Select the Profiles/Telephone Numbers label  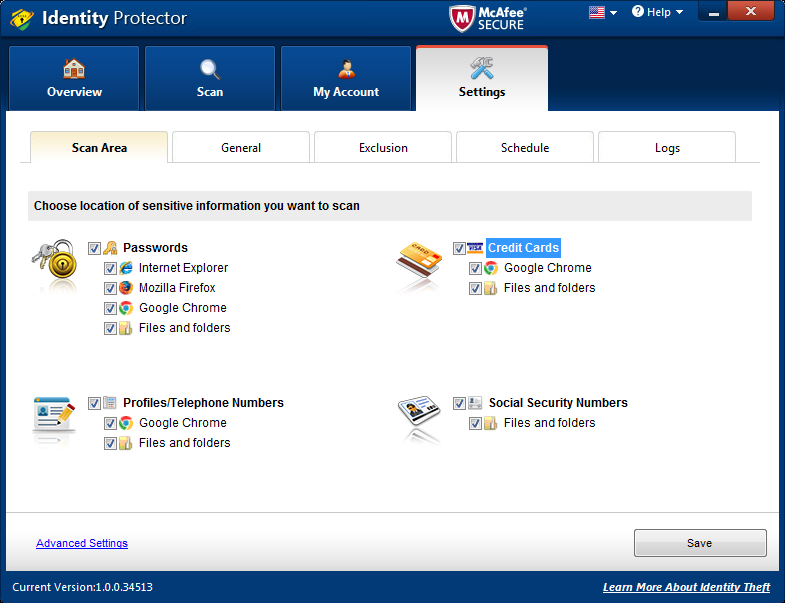[x=203, y=403]
